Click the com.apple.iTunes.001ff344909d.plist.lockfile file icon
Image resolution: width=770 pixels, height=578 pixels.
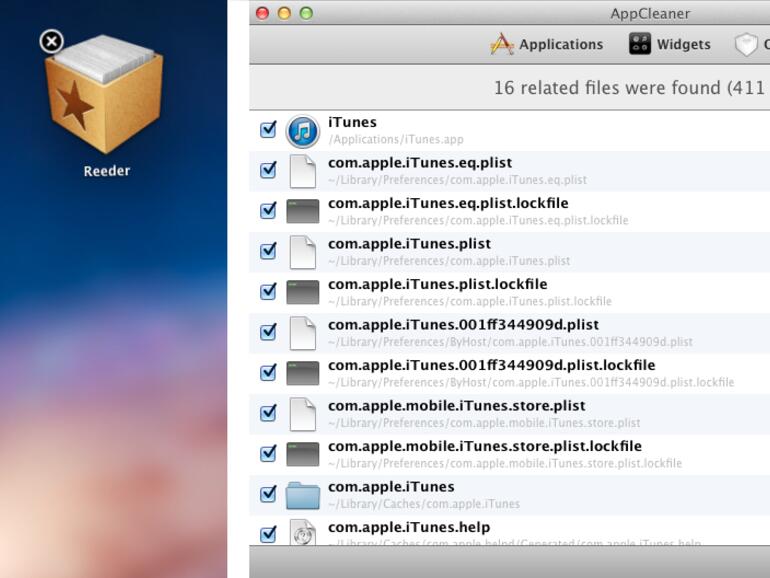click(x=302, y=373)
